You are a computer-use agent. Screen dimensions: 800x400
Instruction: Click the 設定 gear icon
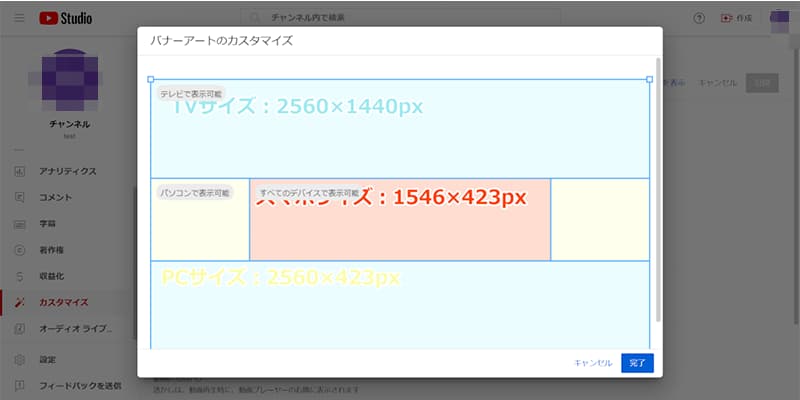(19, 360)
